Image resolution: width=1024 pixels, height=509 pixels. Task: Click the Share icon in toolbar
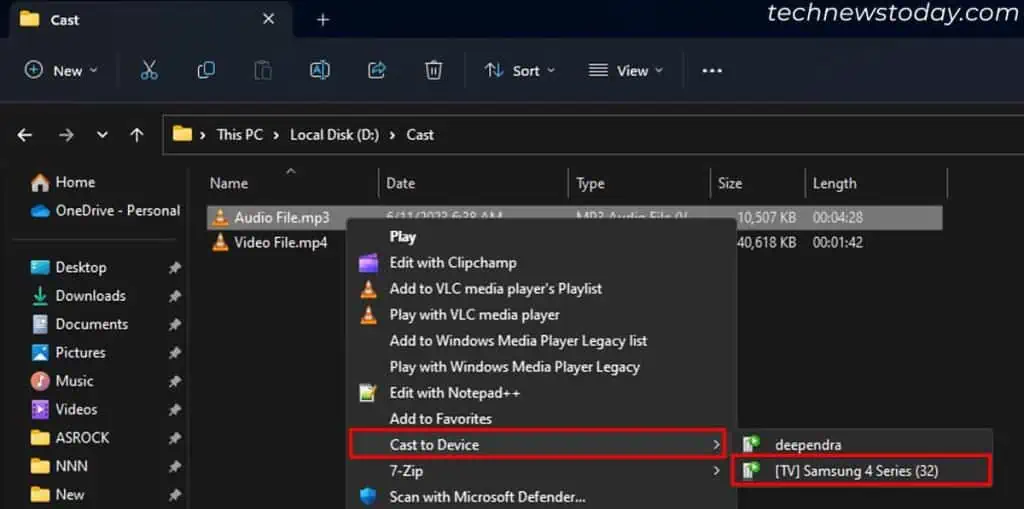click(377, 70)
